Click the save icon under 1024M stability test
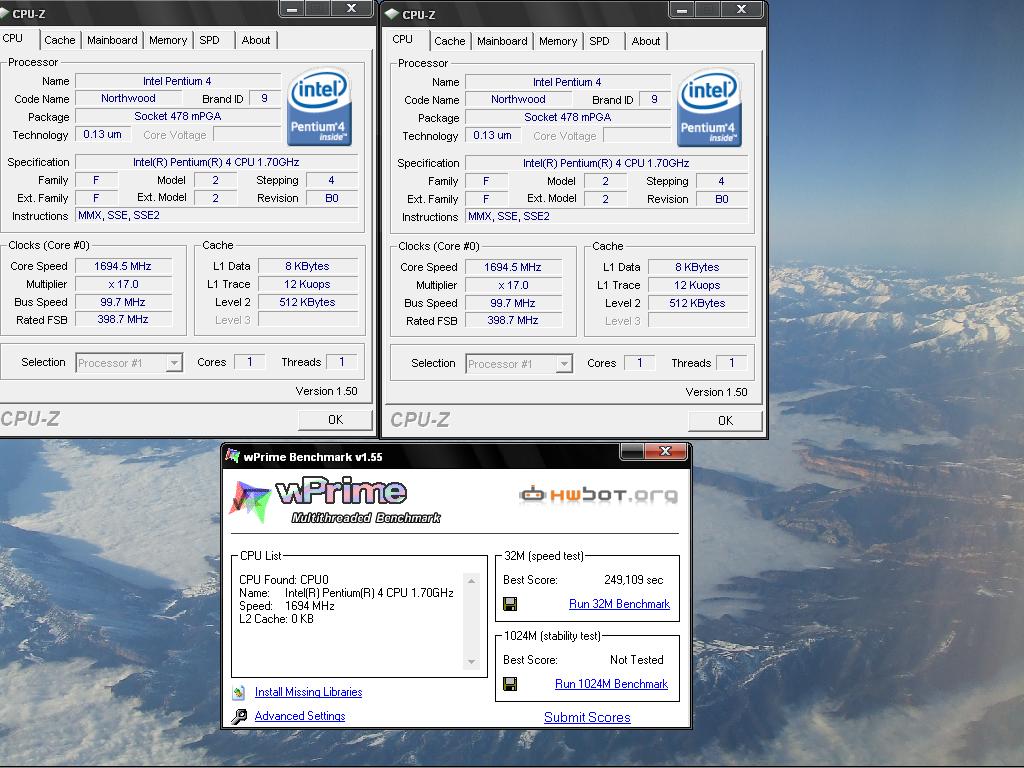The width and height of the screenshot is (1024, 768). pyautogui.click(x=510, y=684)
